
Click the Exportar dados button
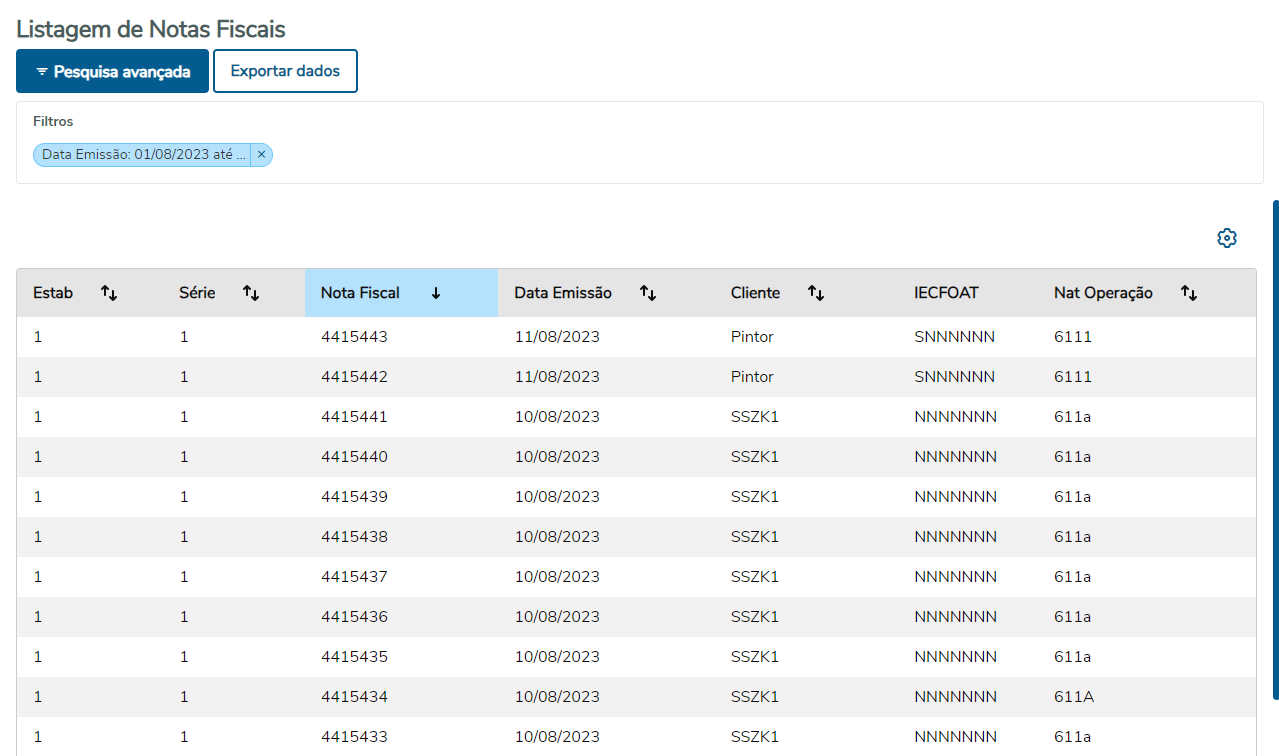(285, 71)
